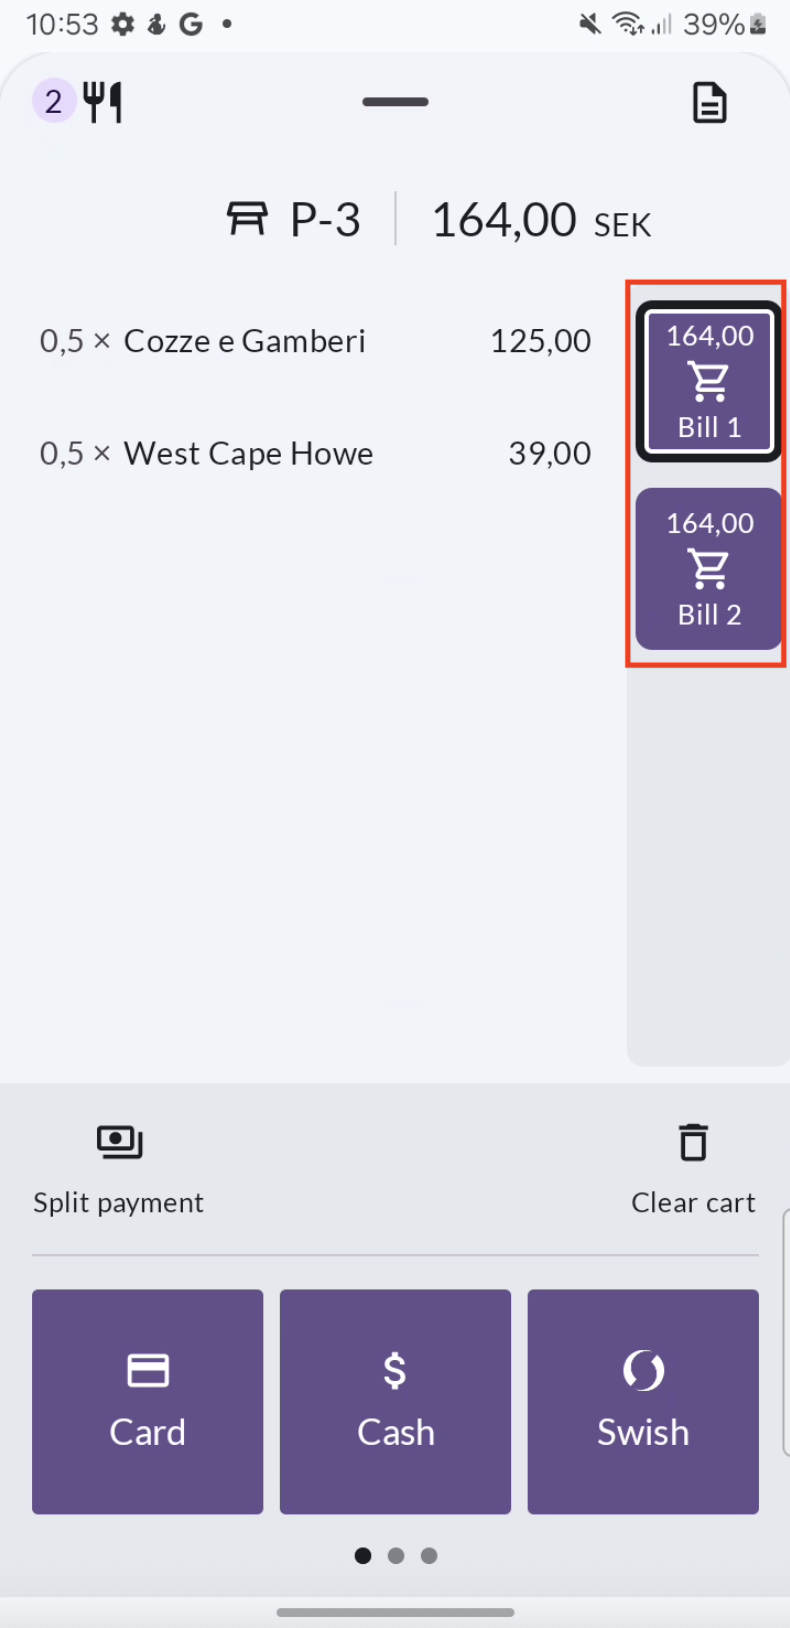Tap the table icon beside P-3
Screen dimensions: 790x1628
[x=247, y=219]
